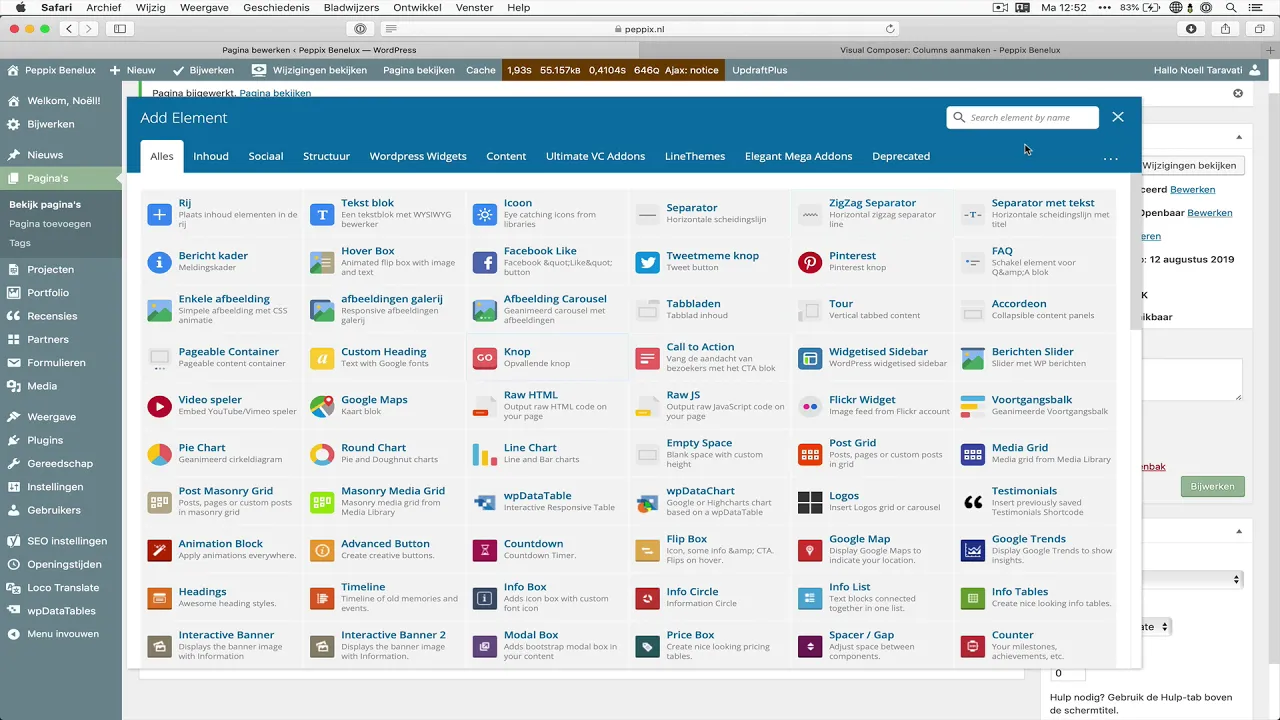Select the Animation Block element icon
This screenshot has width=1280, height=720.
159,550
